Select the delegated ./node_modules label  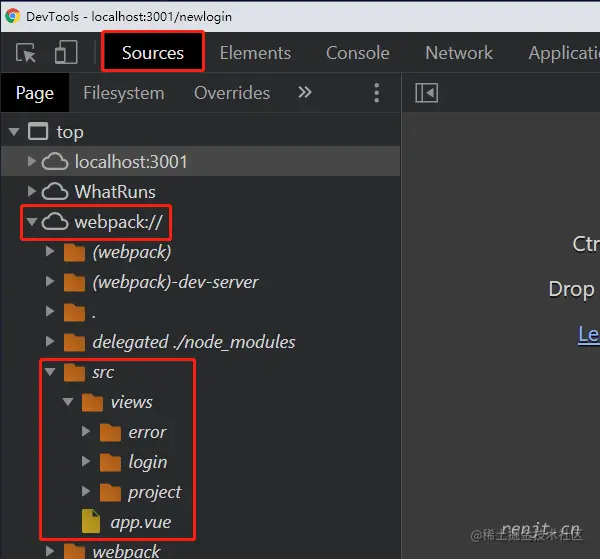point(194,342)
